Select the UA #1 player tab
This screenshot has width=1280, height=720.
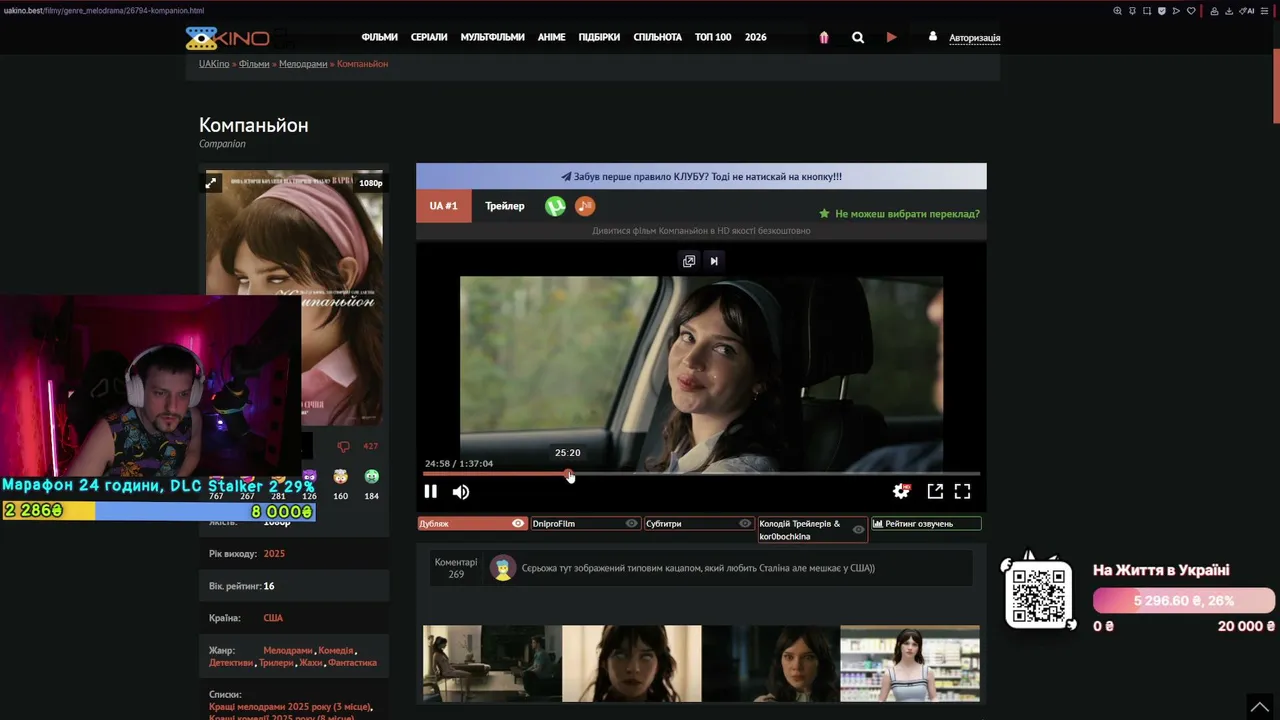[x=444, y=206]
